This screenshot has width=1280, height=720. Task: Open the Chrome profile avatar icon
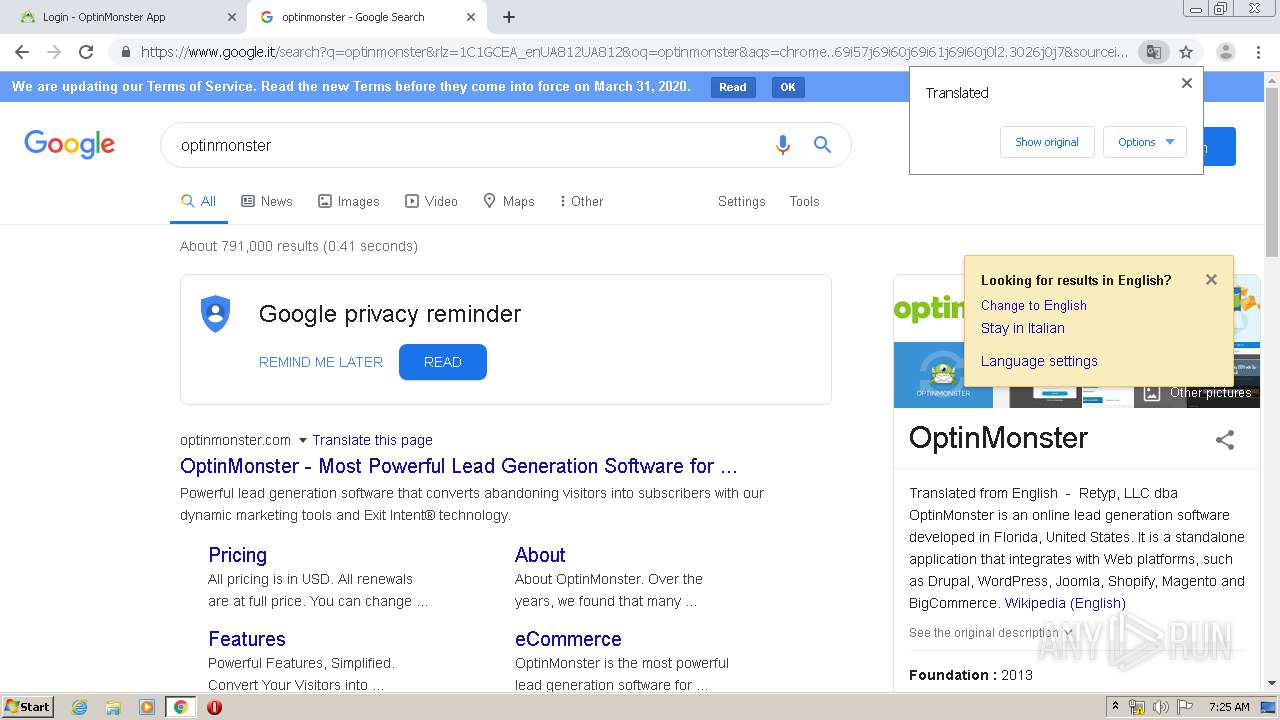(x=1225, y=52)
